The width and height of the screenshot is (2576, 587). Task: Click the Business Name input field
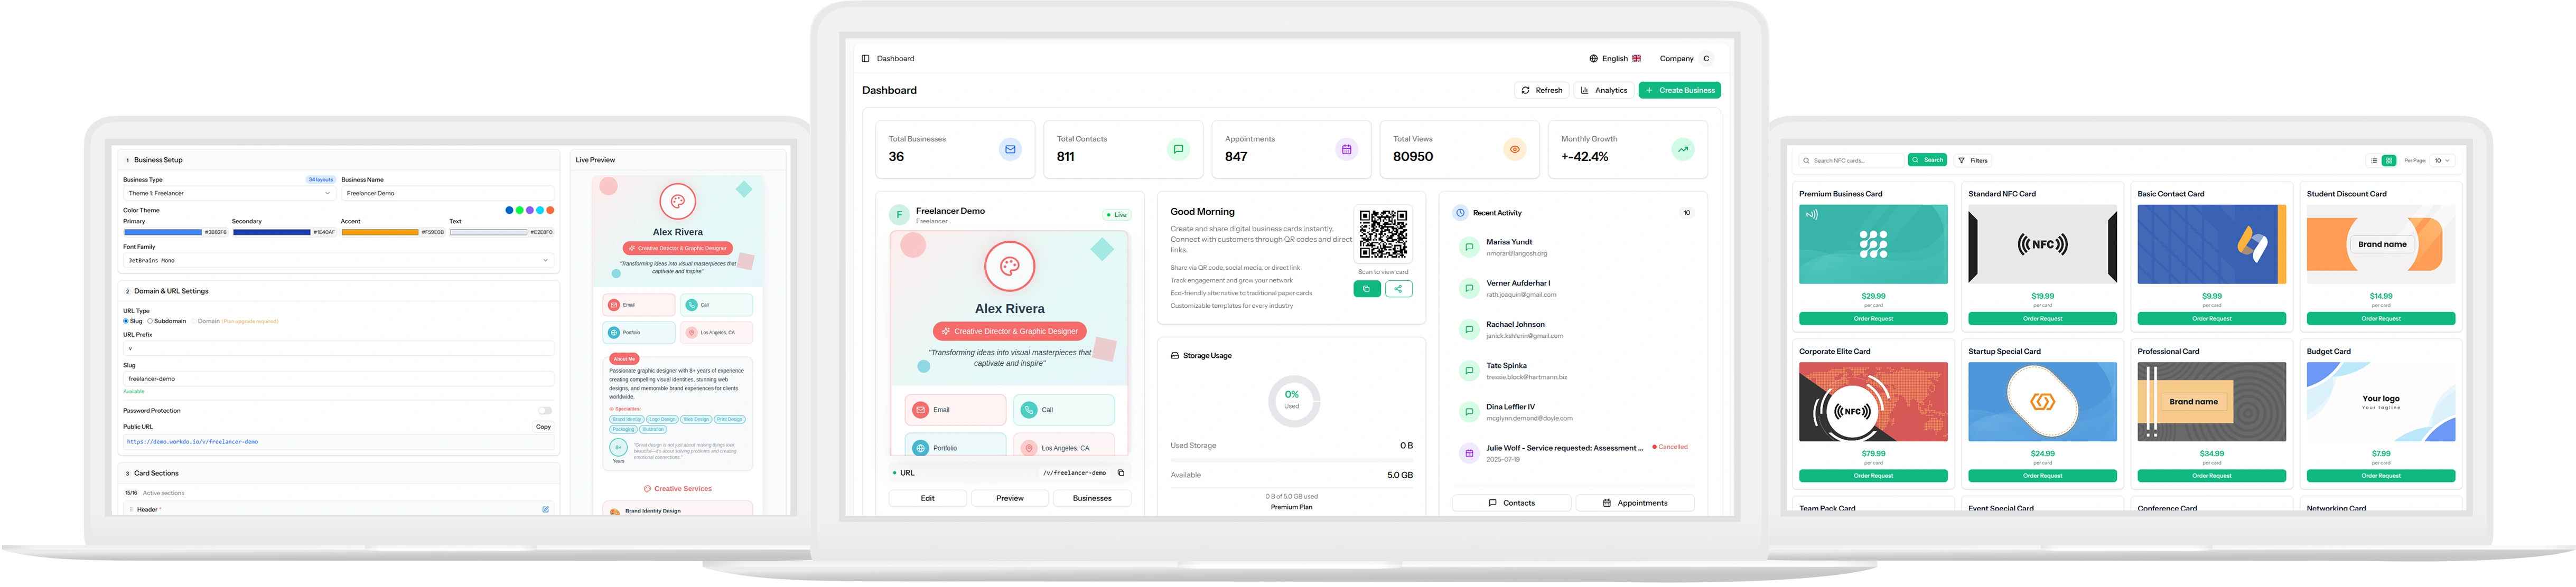coord(447,193)
